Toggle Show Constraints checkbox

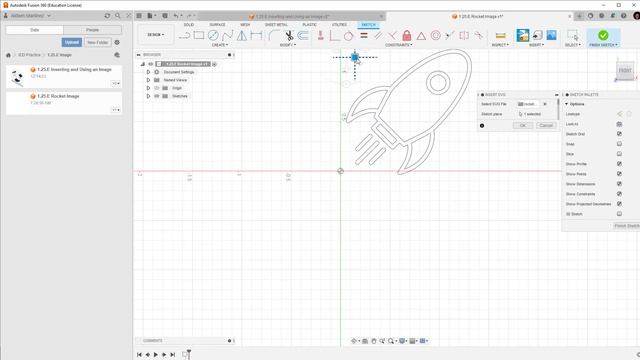point(619,194)
